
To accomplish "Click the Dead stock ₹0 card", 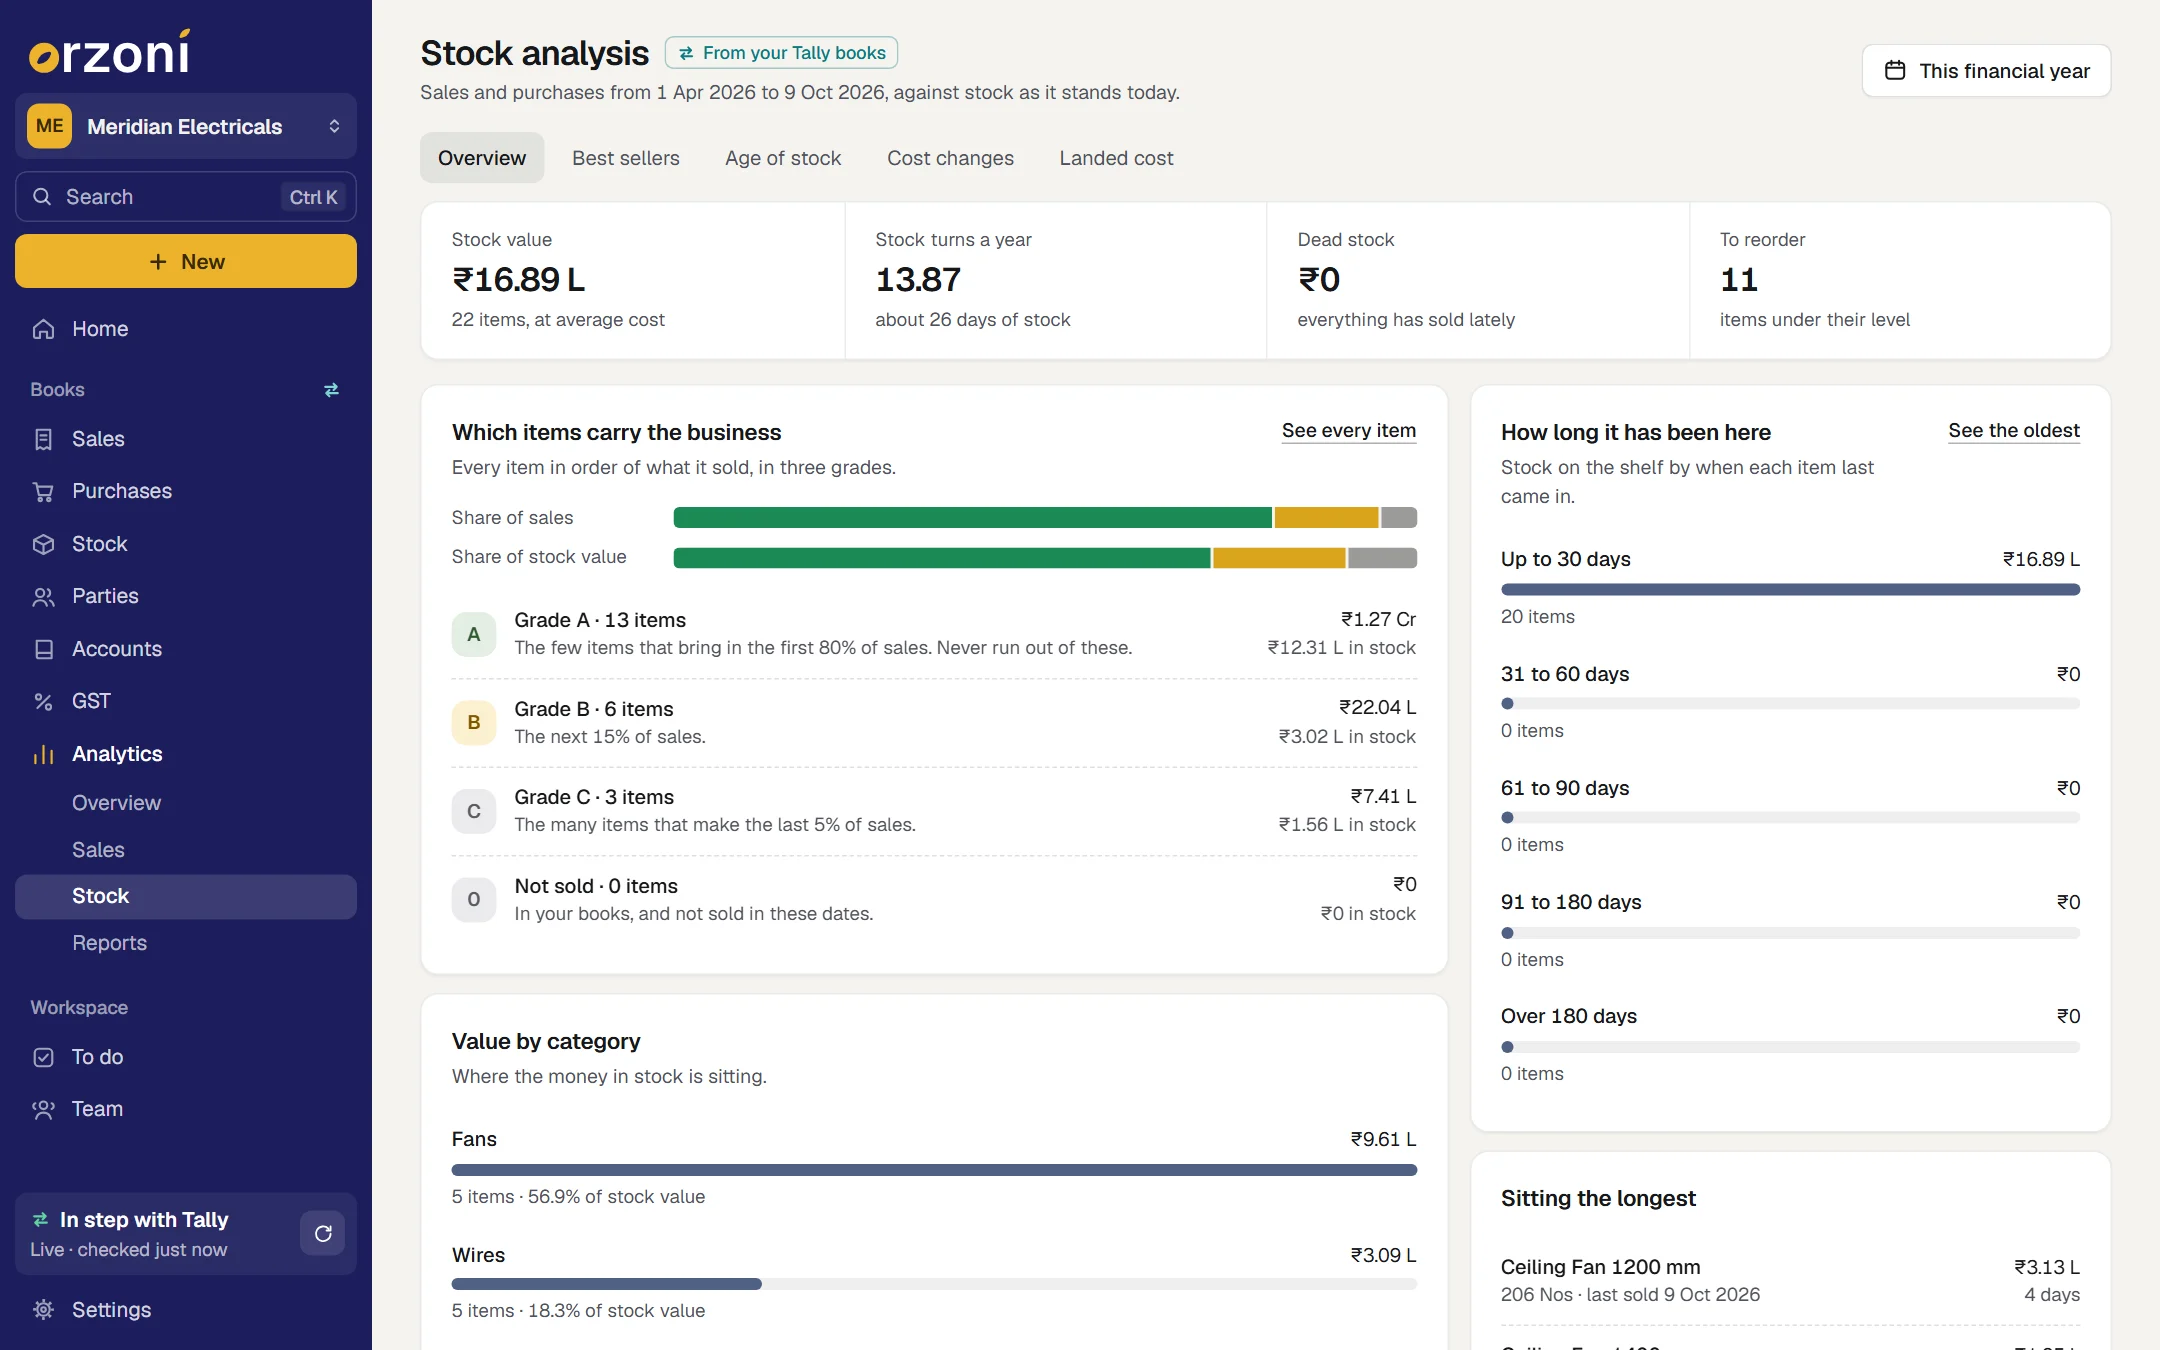I will click(x=1478, y=281).
